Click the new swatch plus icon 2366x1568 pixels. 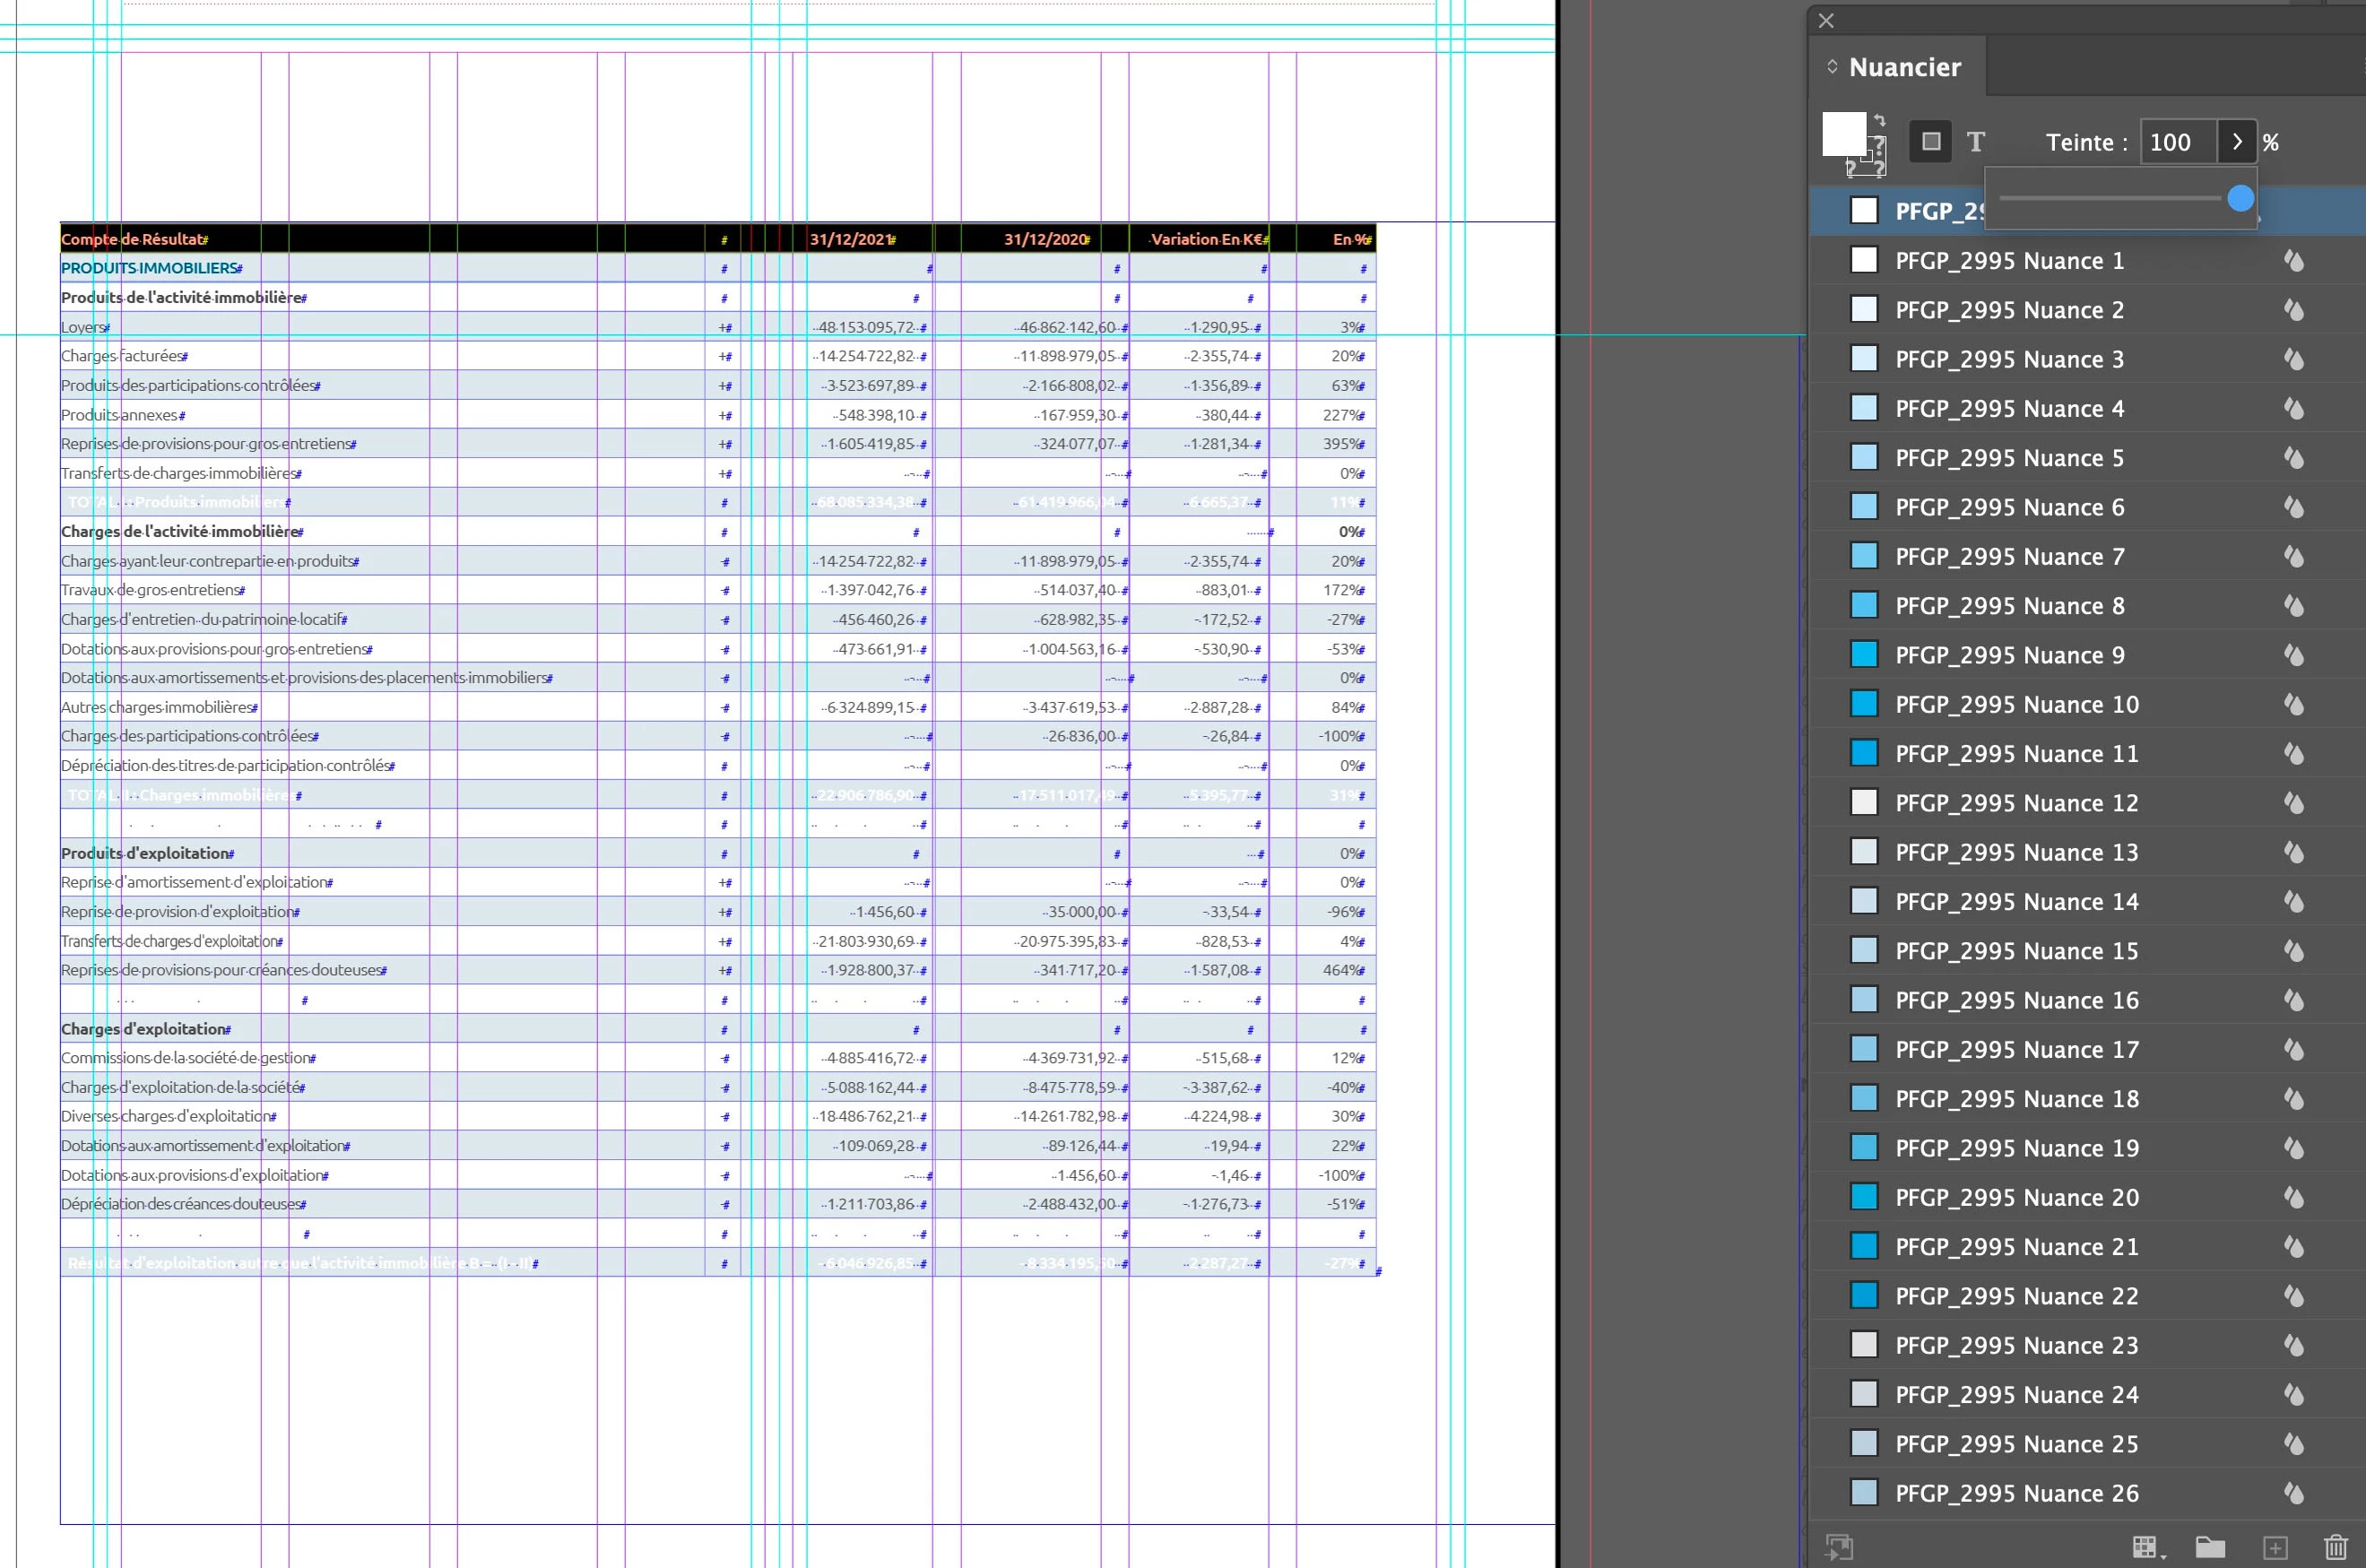click(2275, 1547)
